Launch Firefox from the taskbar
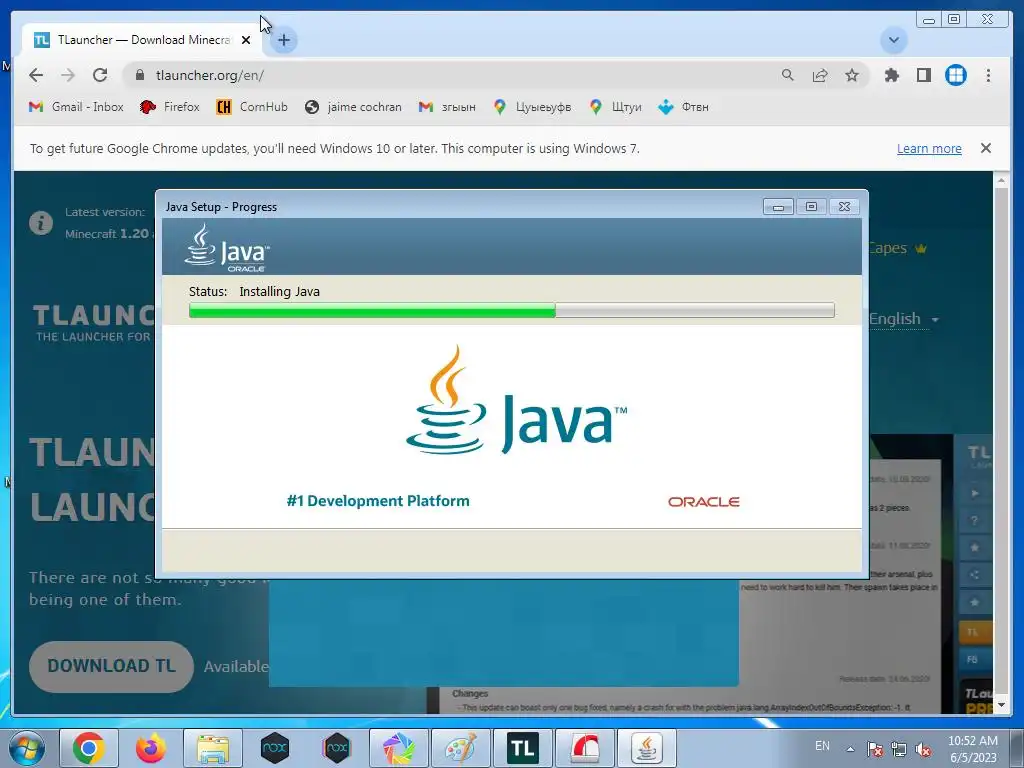The width and height of the screenshot is (1024, 768). coord(151,748)
